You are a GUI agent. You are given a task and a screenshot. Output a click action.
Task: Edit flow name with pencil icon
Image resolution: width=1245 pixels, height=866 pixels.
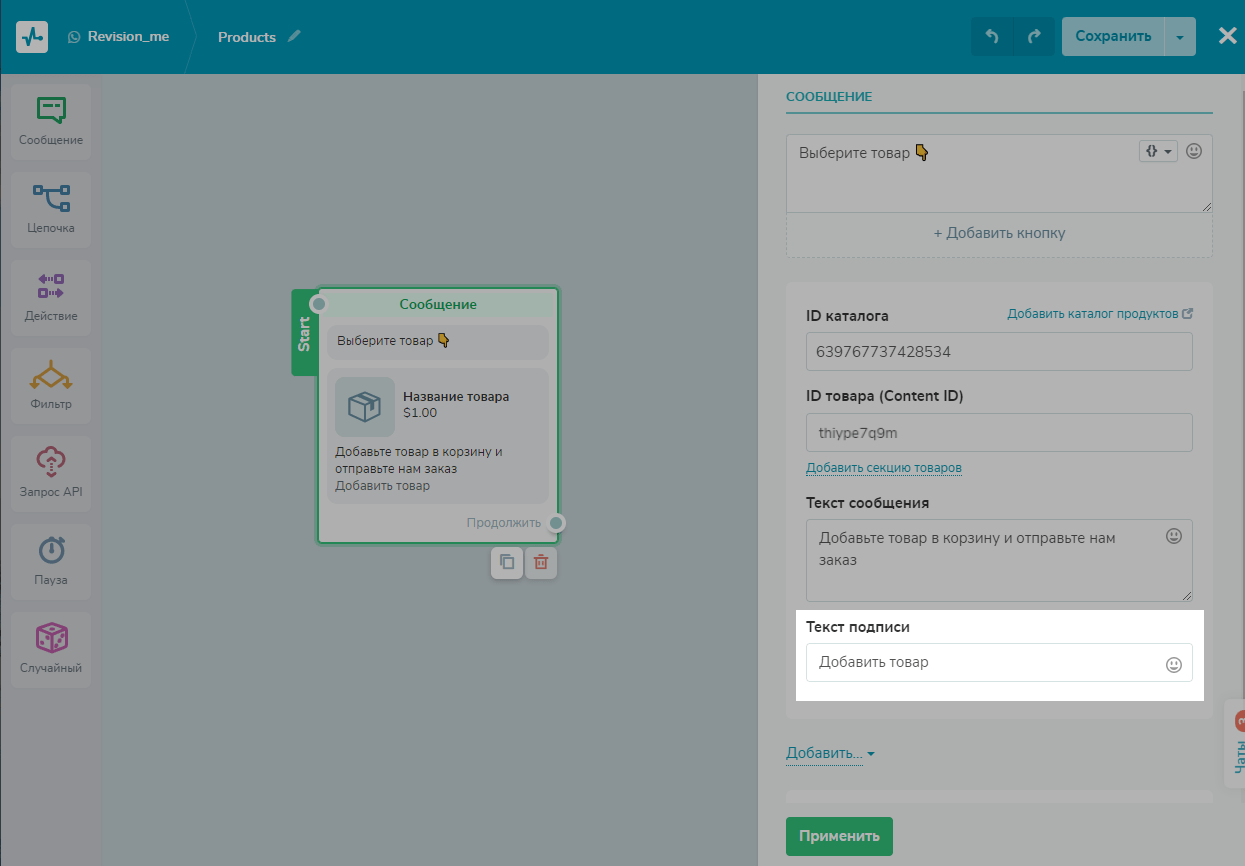point(294,36)
